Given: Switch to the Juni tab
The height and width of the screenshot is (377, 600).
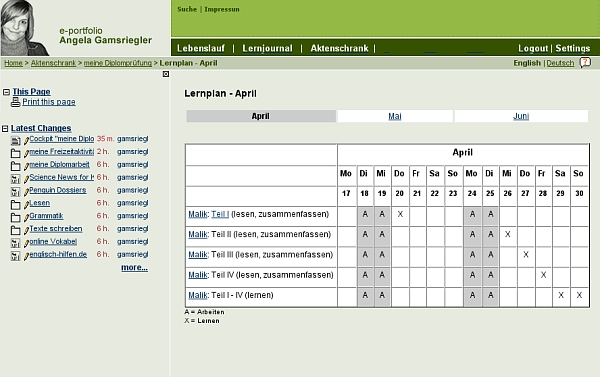Looking at the screenshot, I should point(521,116).
